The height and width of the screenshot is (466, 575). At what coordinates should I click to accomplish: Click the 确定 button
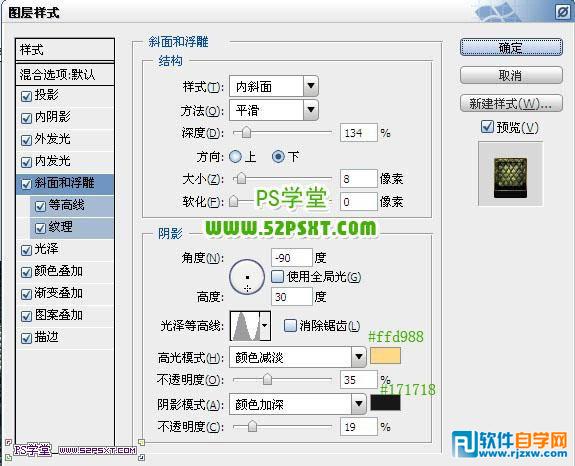pos(511,47)
